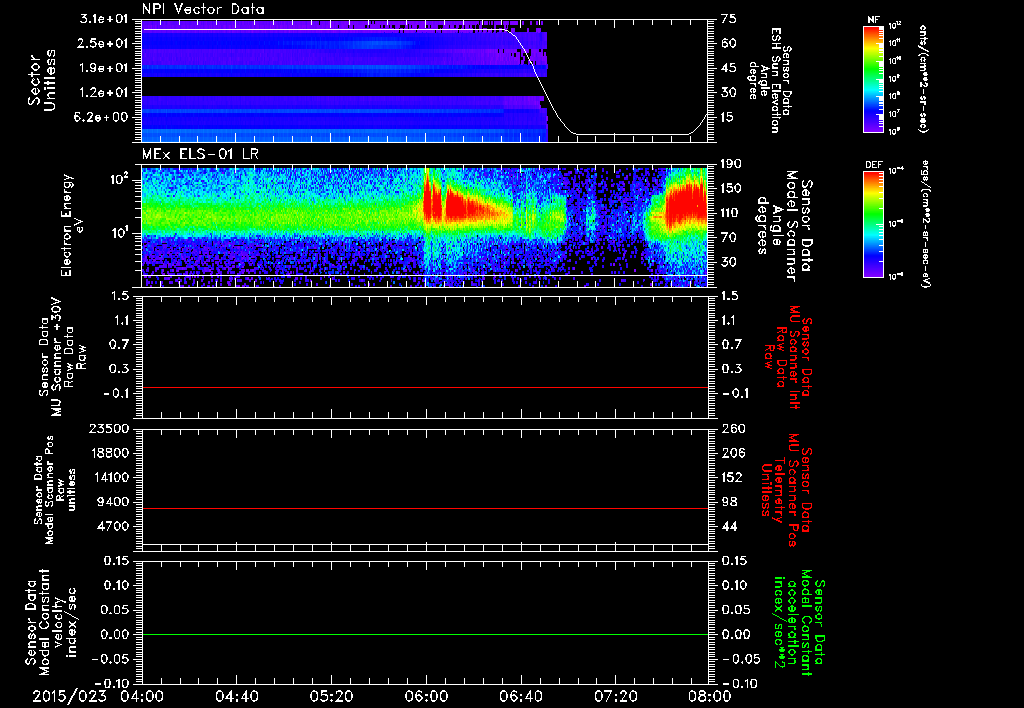The image size is (1024, 708).
Task: Click the red 'MU Scanner Init Raw Data' label
Action: point(788,357)
